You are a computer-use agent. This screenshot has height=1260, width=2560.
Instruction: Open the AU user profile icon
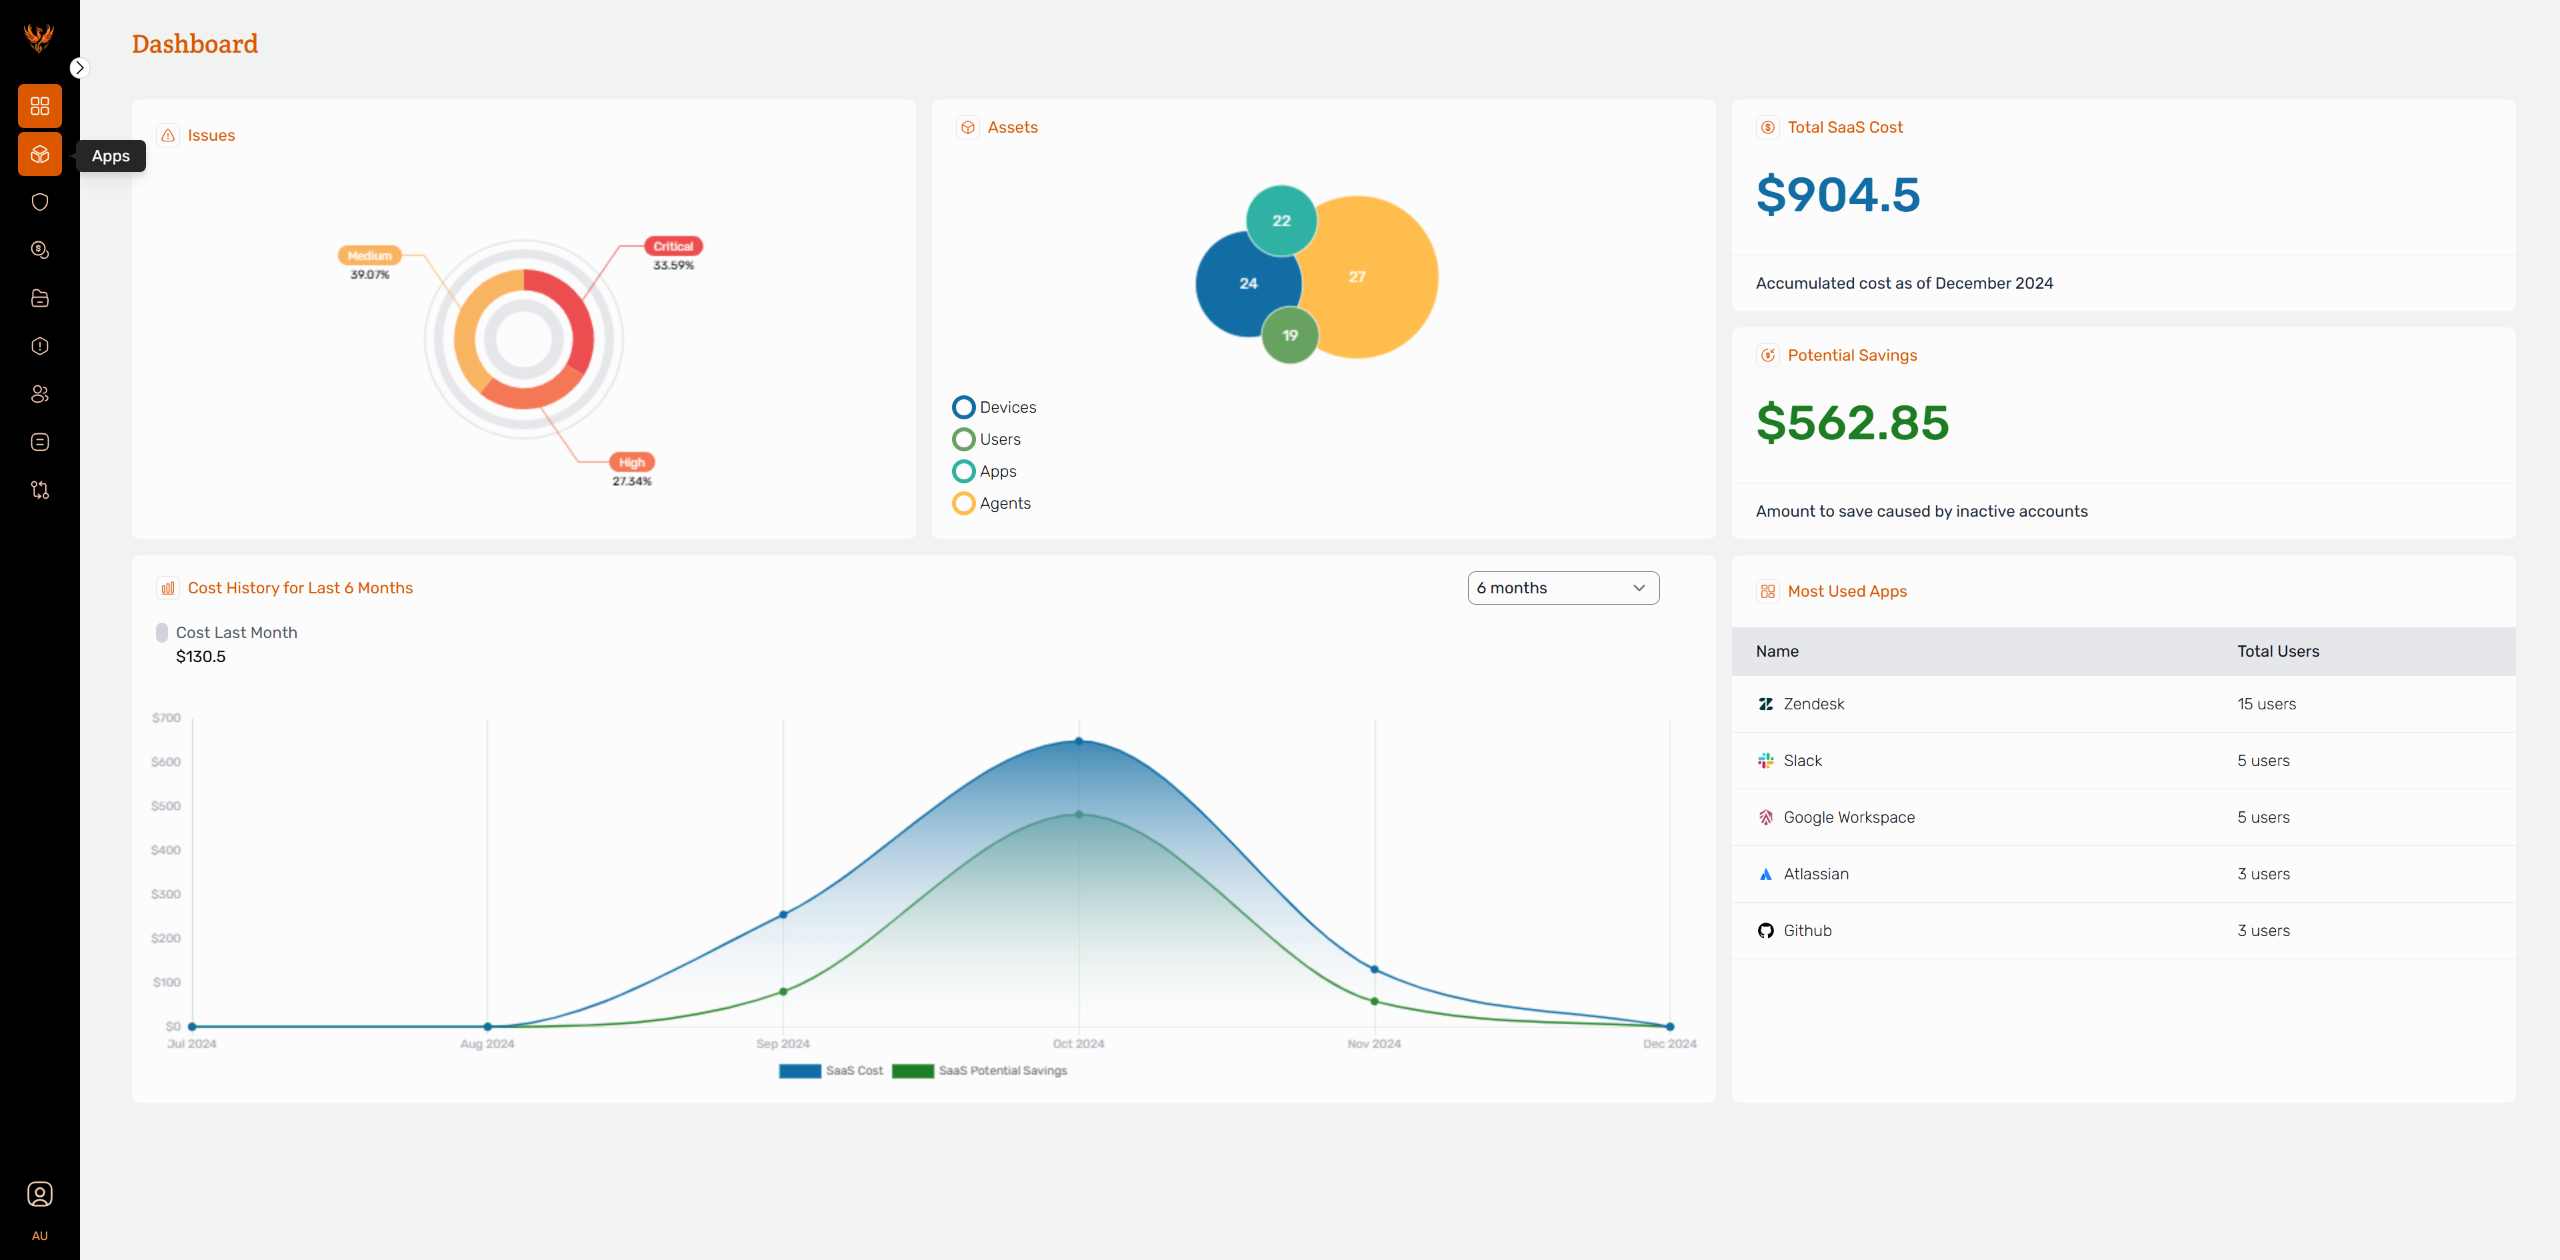coord(40,1195)
